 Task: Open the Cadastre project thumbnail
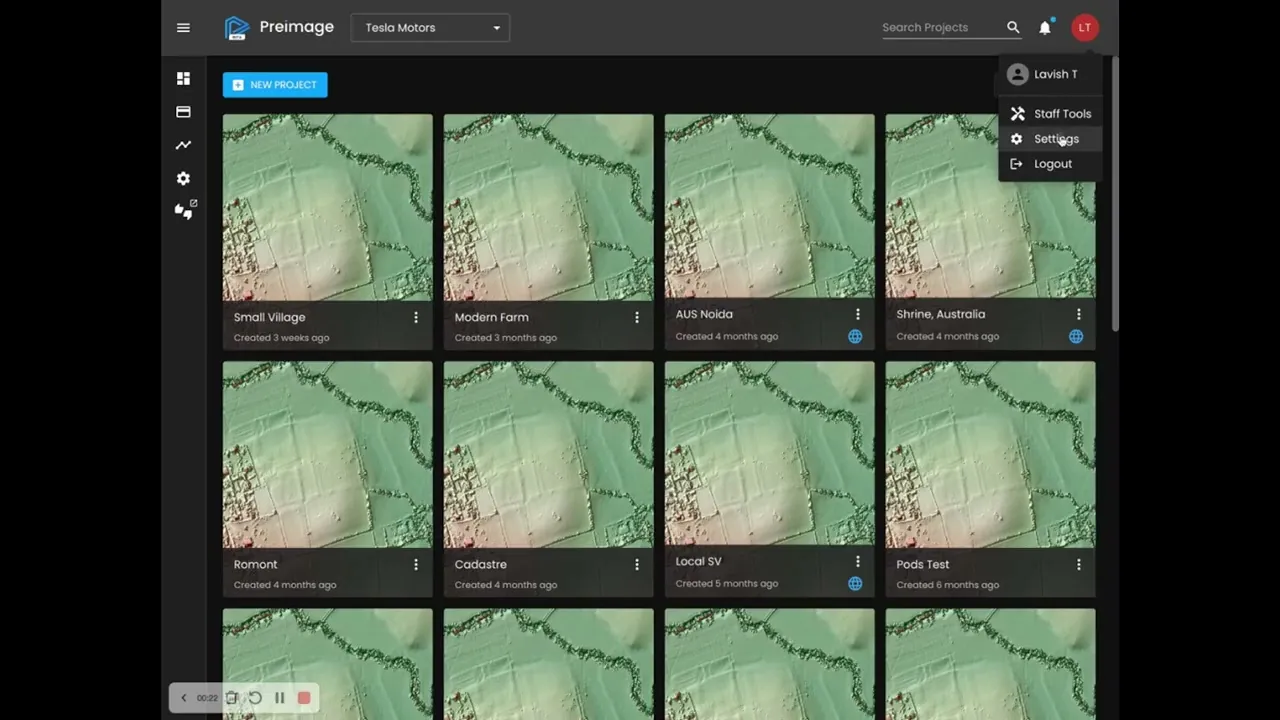549,455
